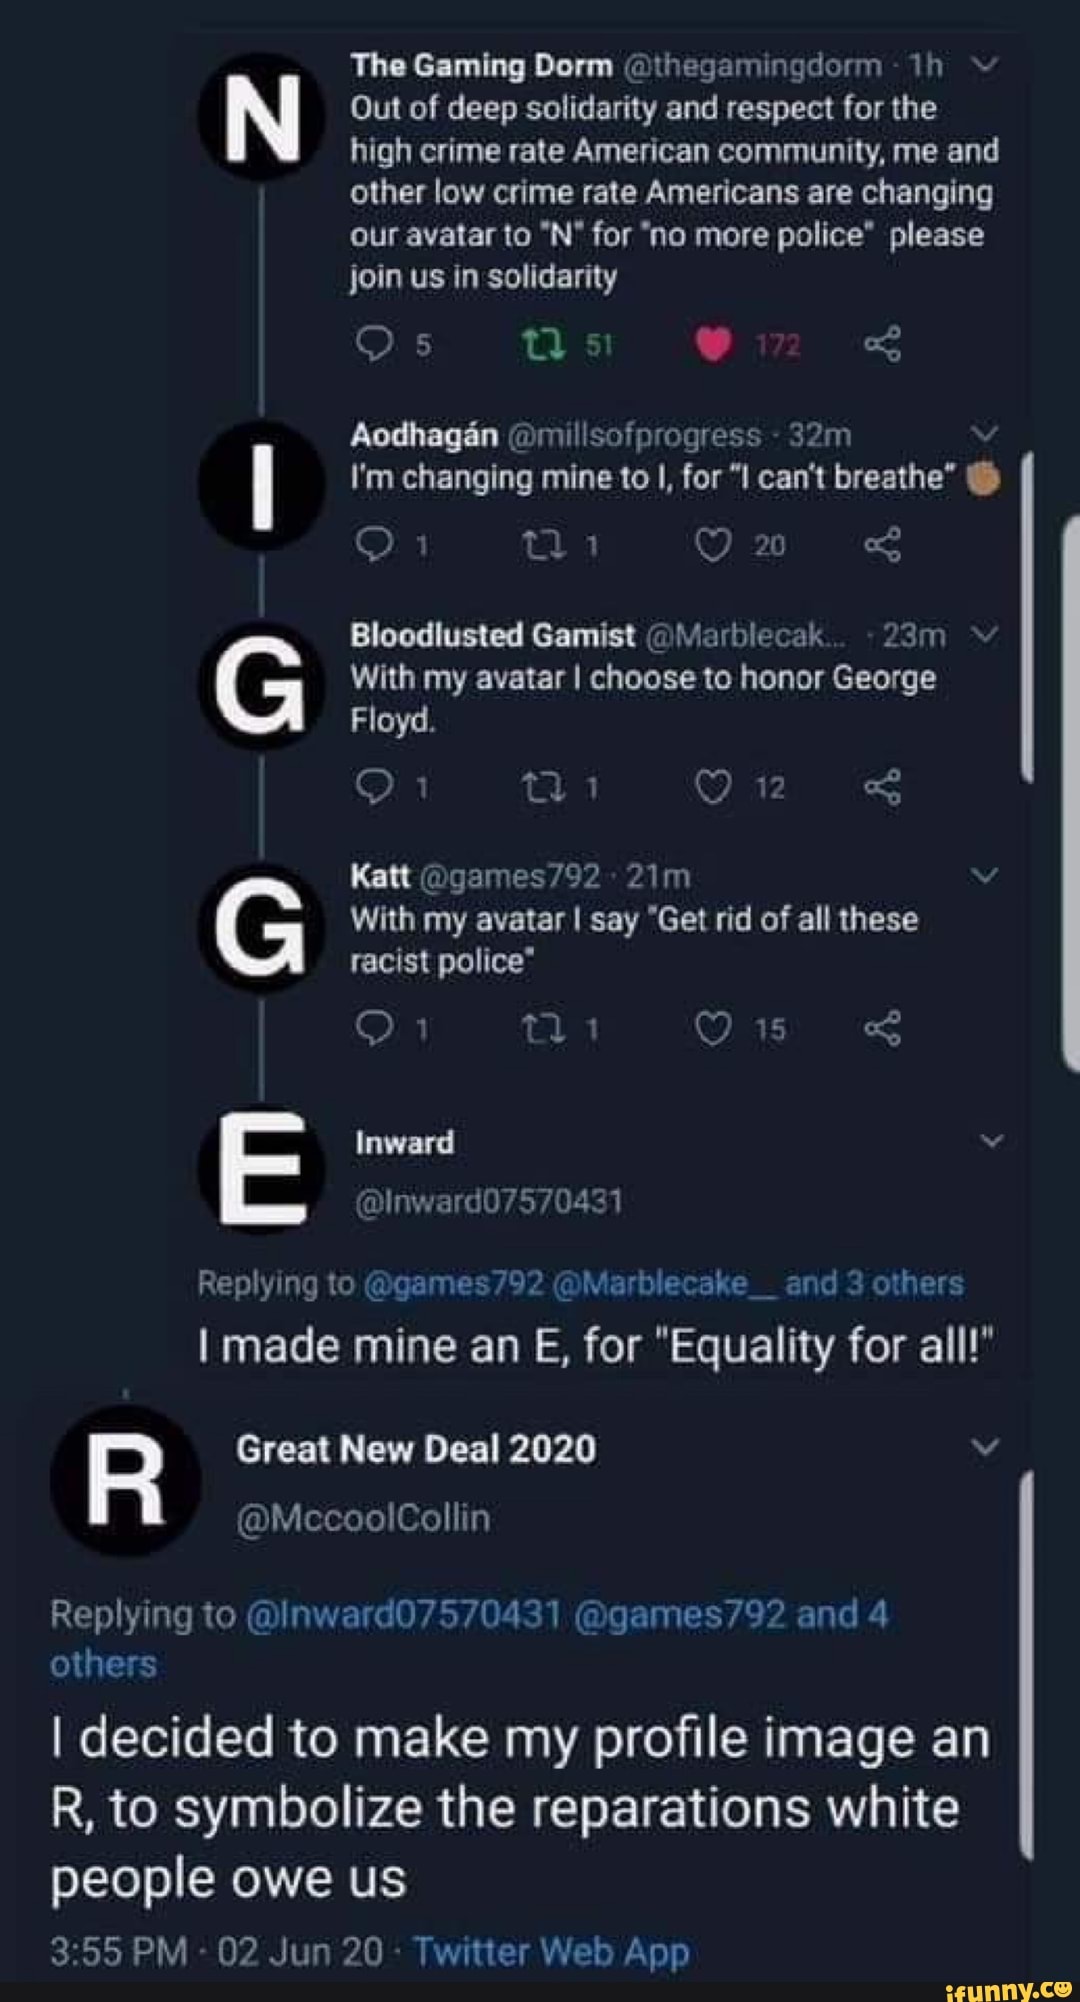Click the reply icon under Aodhagán's tweet
Screen dimensions: 1080x2002
click(x=375, y=545)
